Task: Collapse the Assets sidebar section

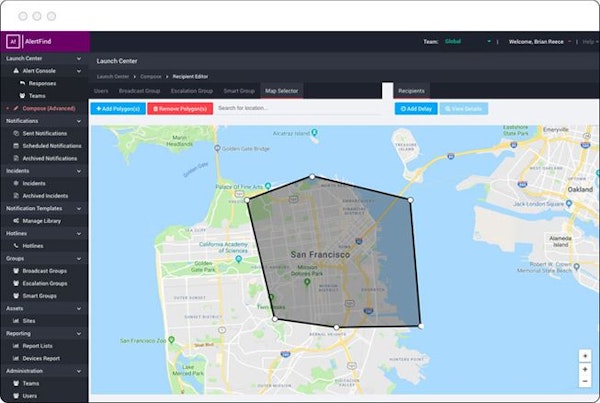Action: click(x=78, y=308)
